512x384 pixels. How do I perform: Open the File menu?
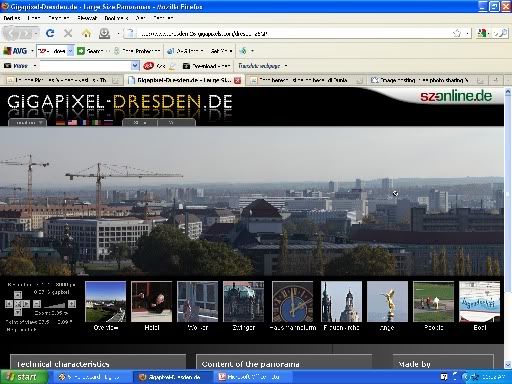12,18
